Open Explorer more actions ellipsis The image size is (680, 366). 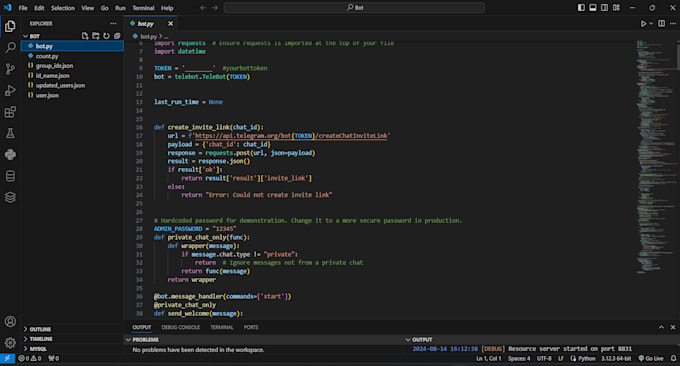point(113,23)
